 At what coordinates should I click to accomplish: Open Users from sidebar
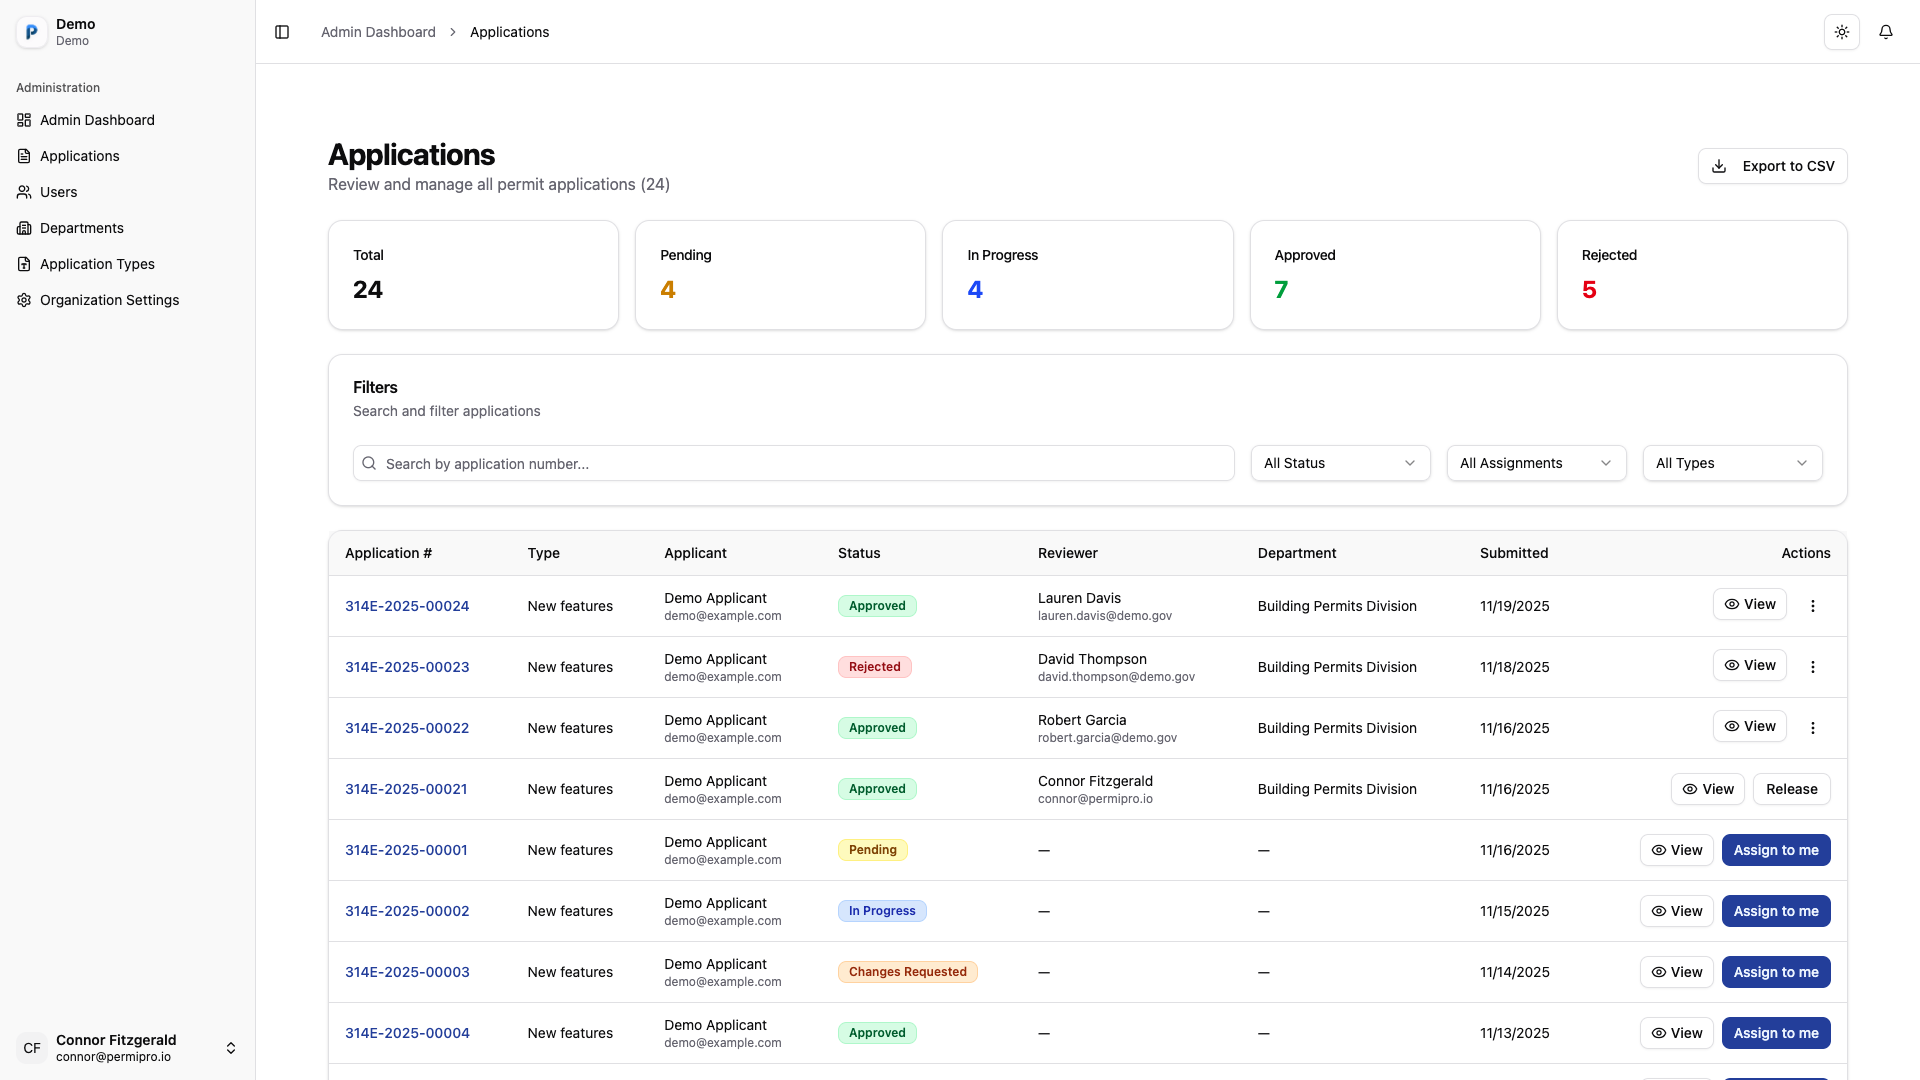58,192
